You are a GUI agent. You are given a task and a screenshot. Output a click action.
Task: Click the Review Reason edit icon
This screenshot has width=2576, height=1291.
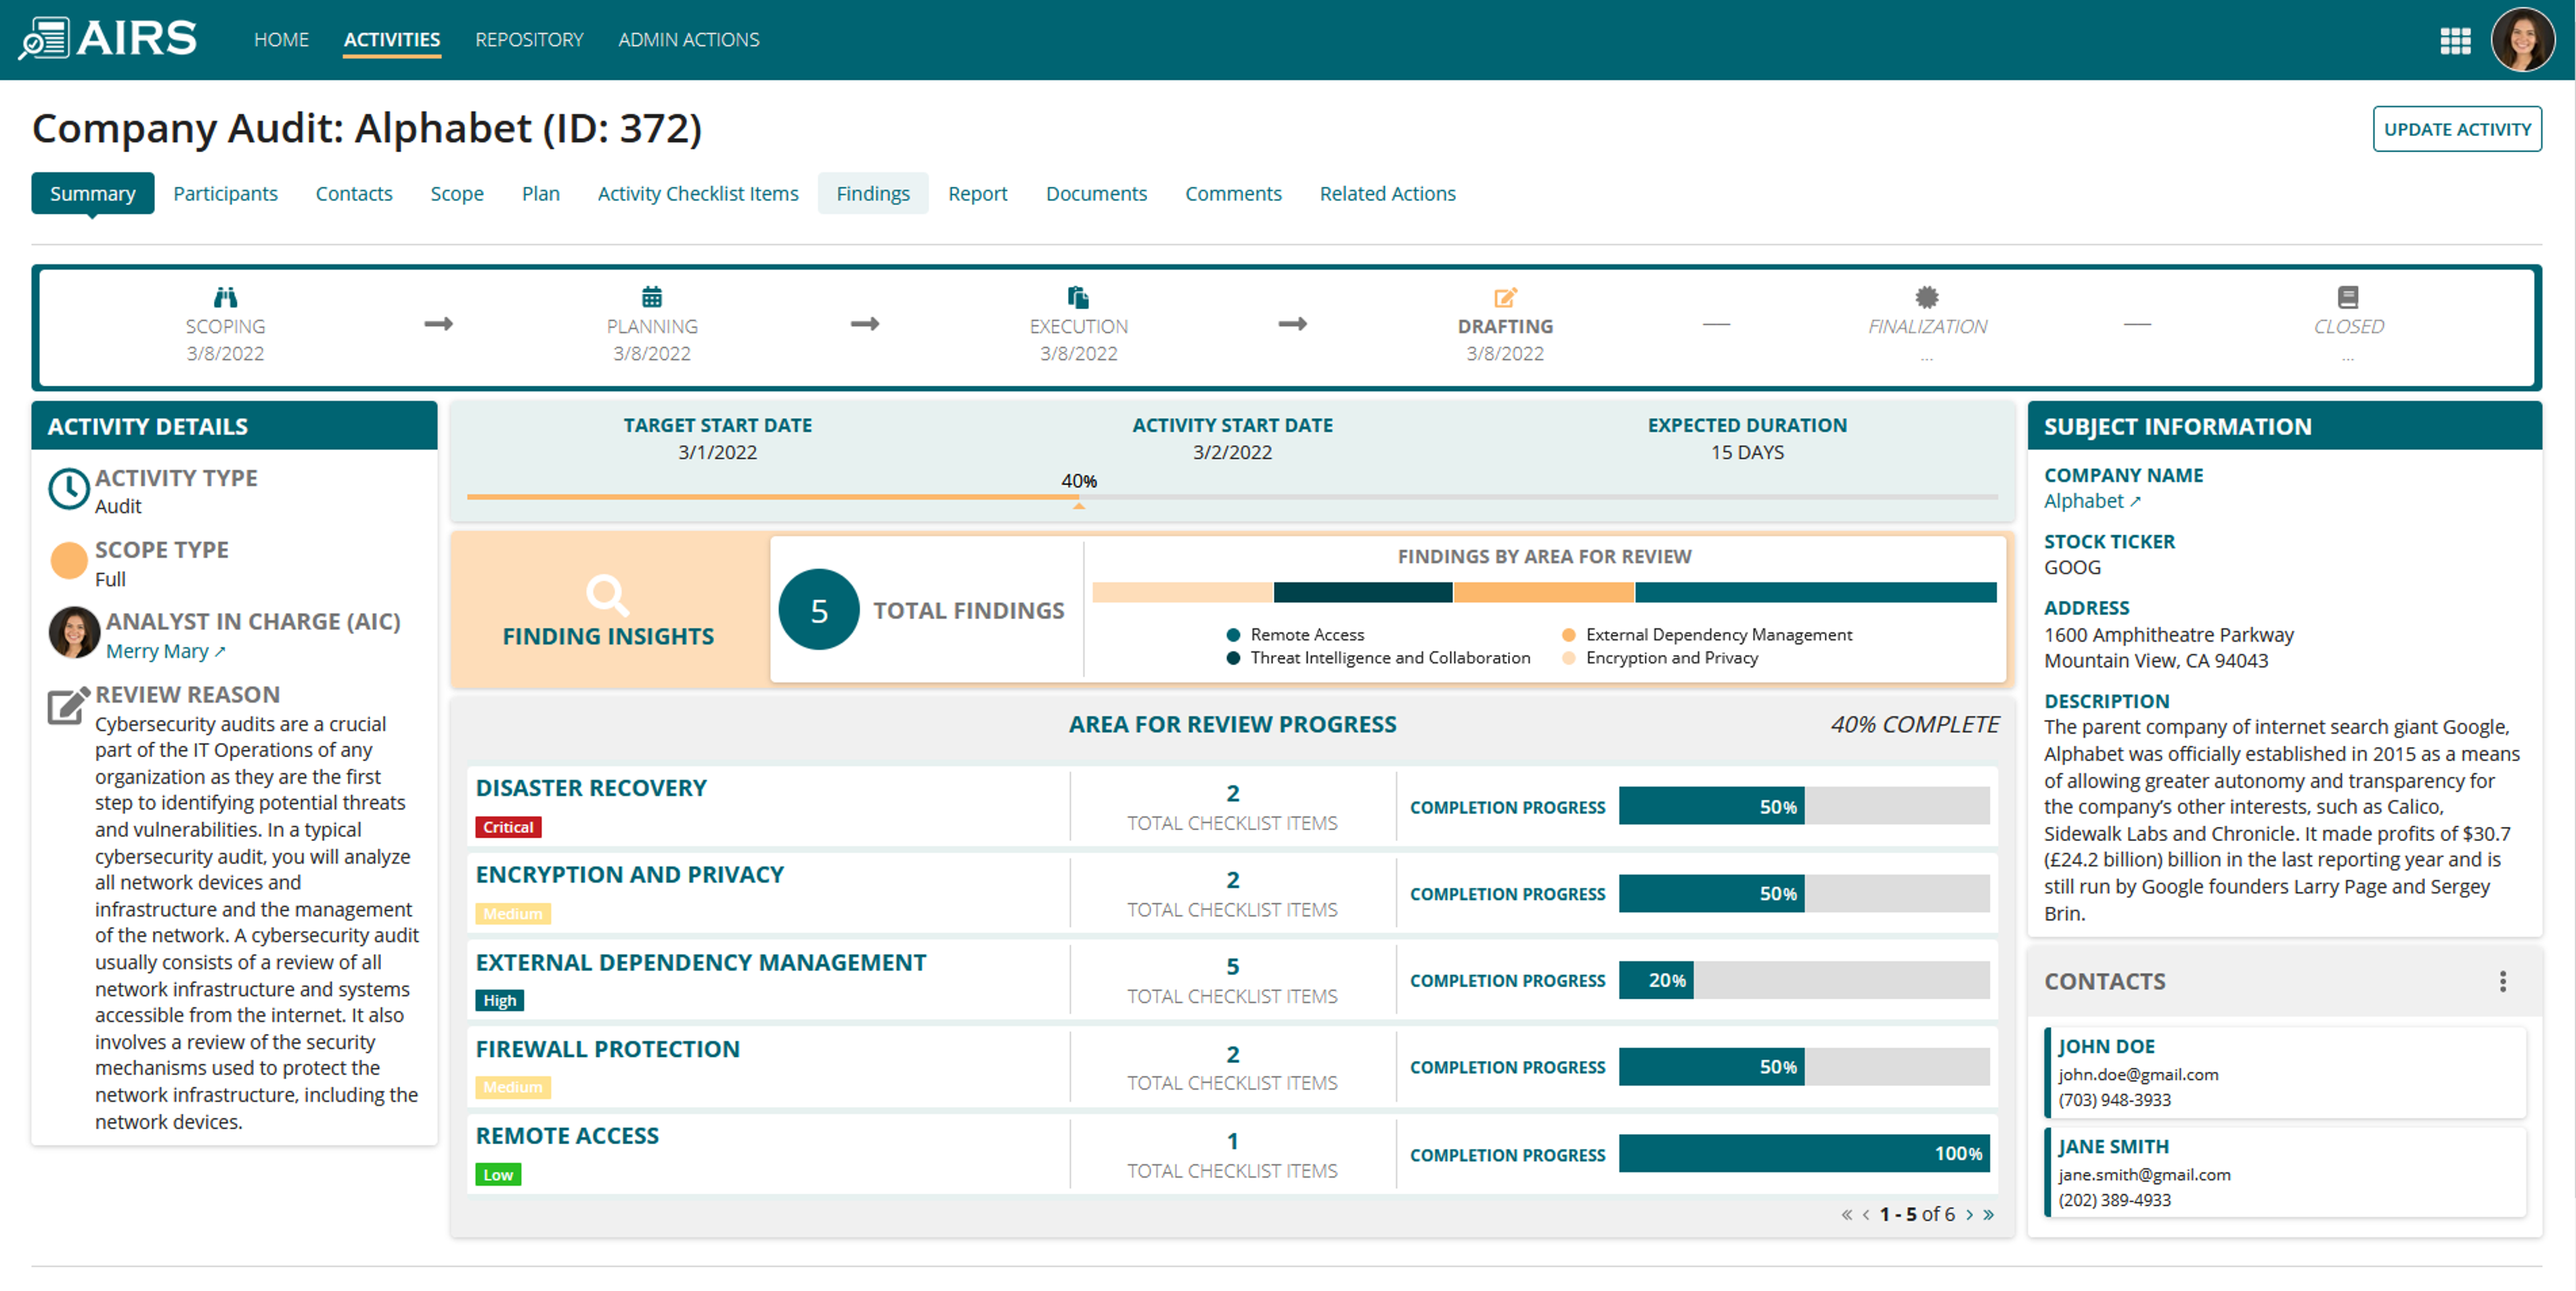point(69,705)
